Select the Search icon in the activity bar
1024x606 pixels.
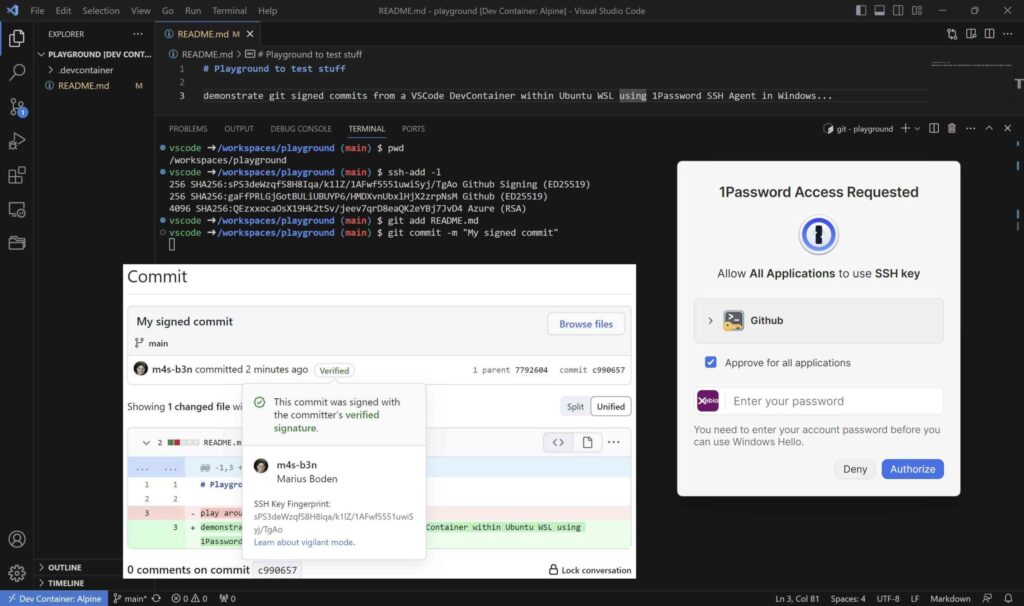[16, 71]
